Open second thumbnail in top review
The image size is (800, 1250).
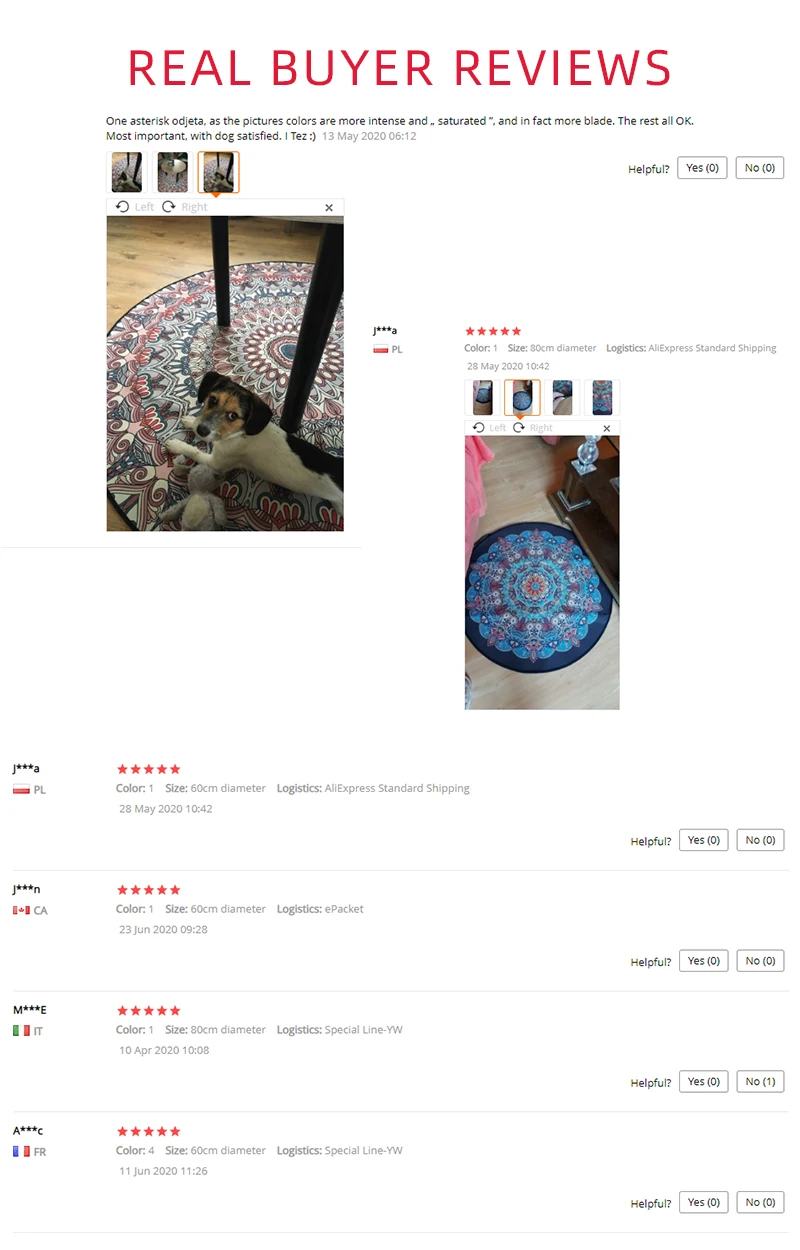(x=172, y=172)
